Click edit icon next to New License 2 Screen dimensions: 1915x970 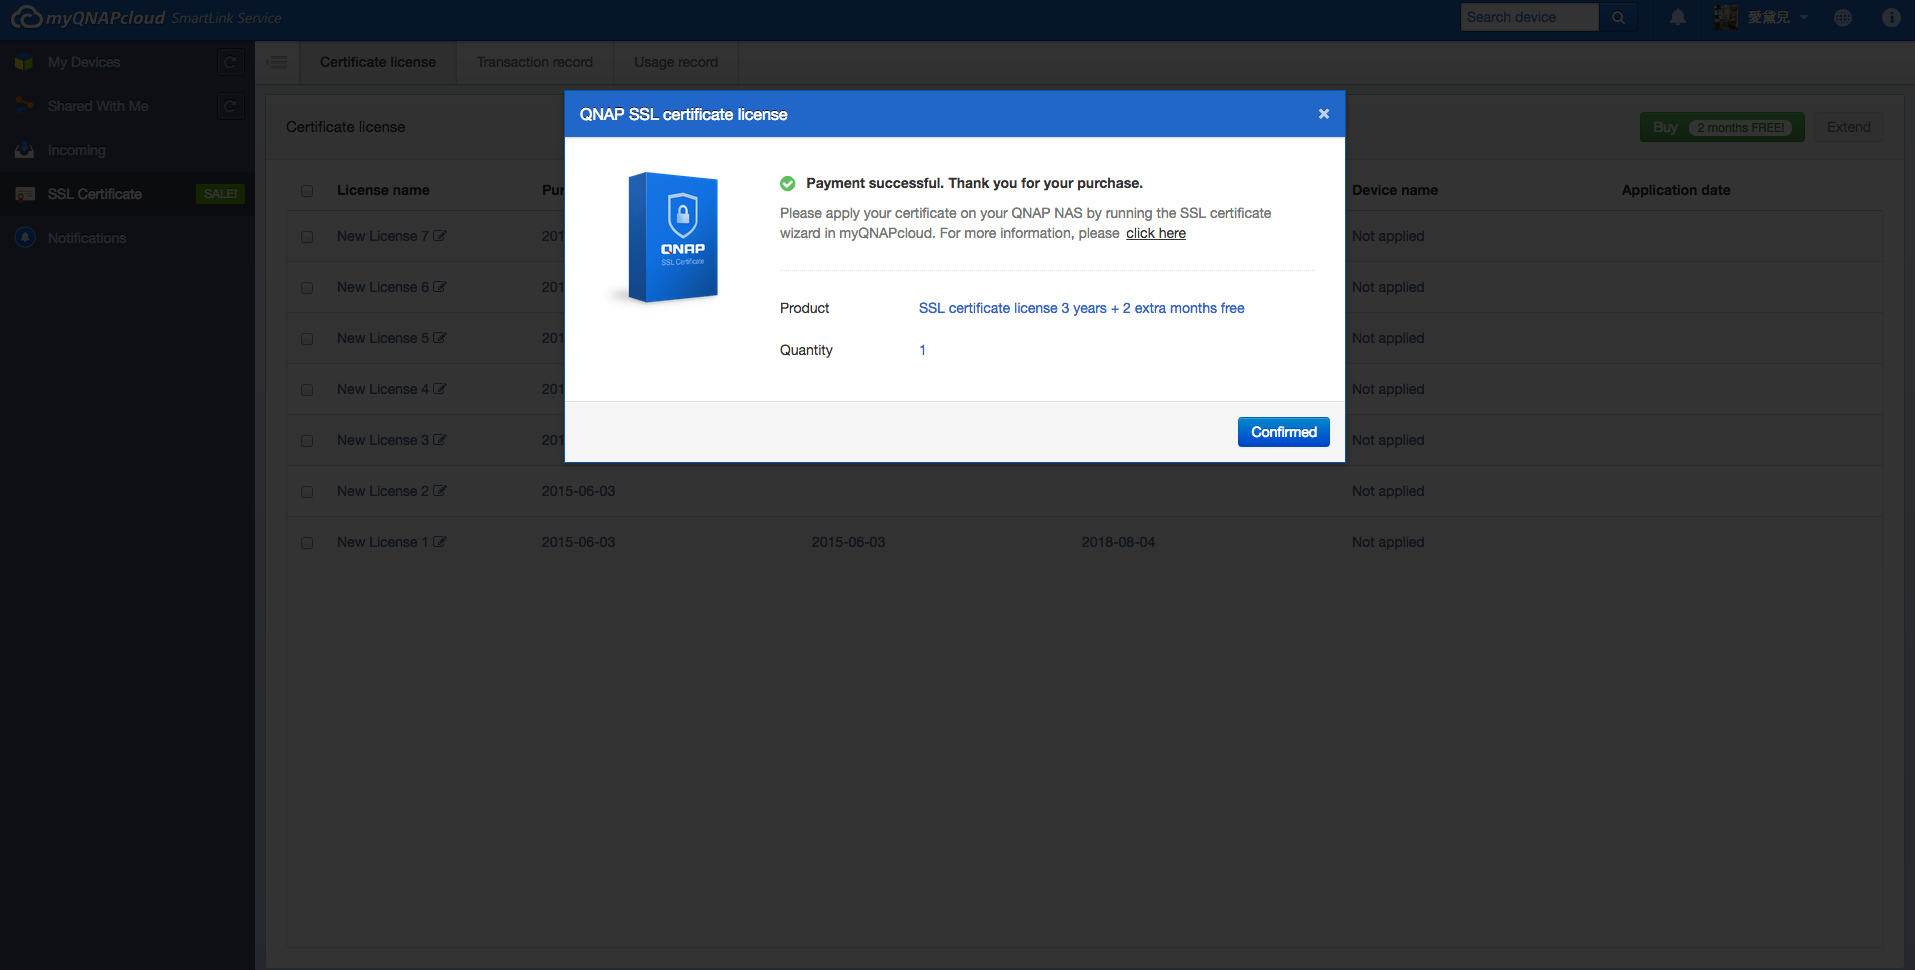point(440,491)
